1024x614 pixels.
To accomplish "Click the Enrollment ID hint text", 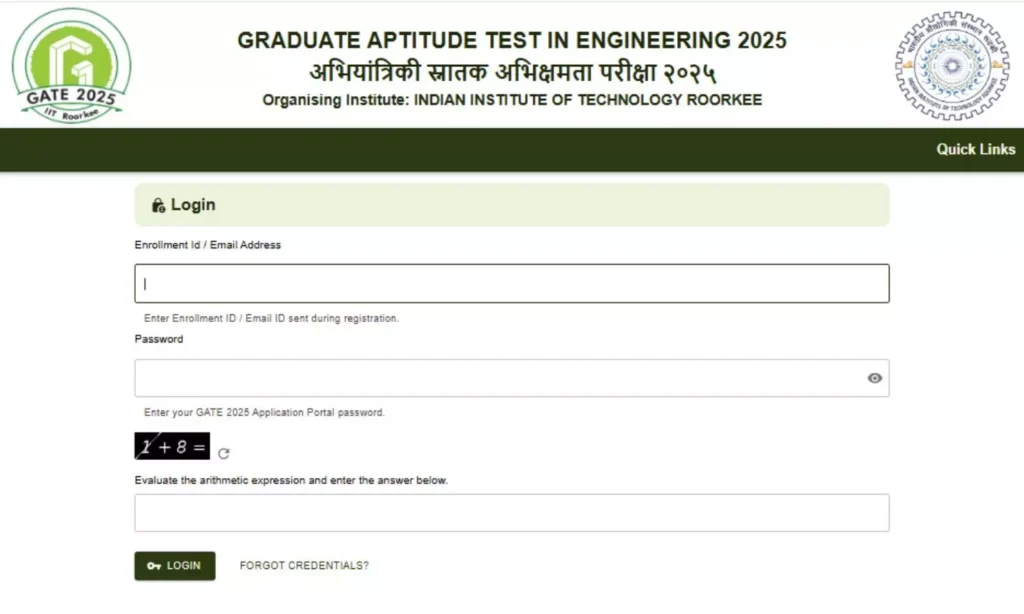I will (271, 319).
